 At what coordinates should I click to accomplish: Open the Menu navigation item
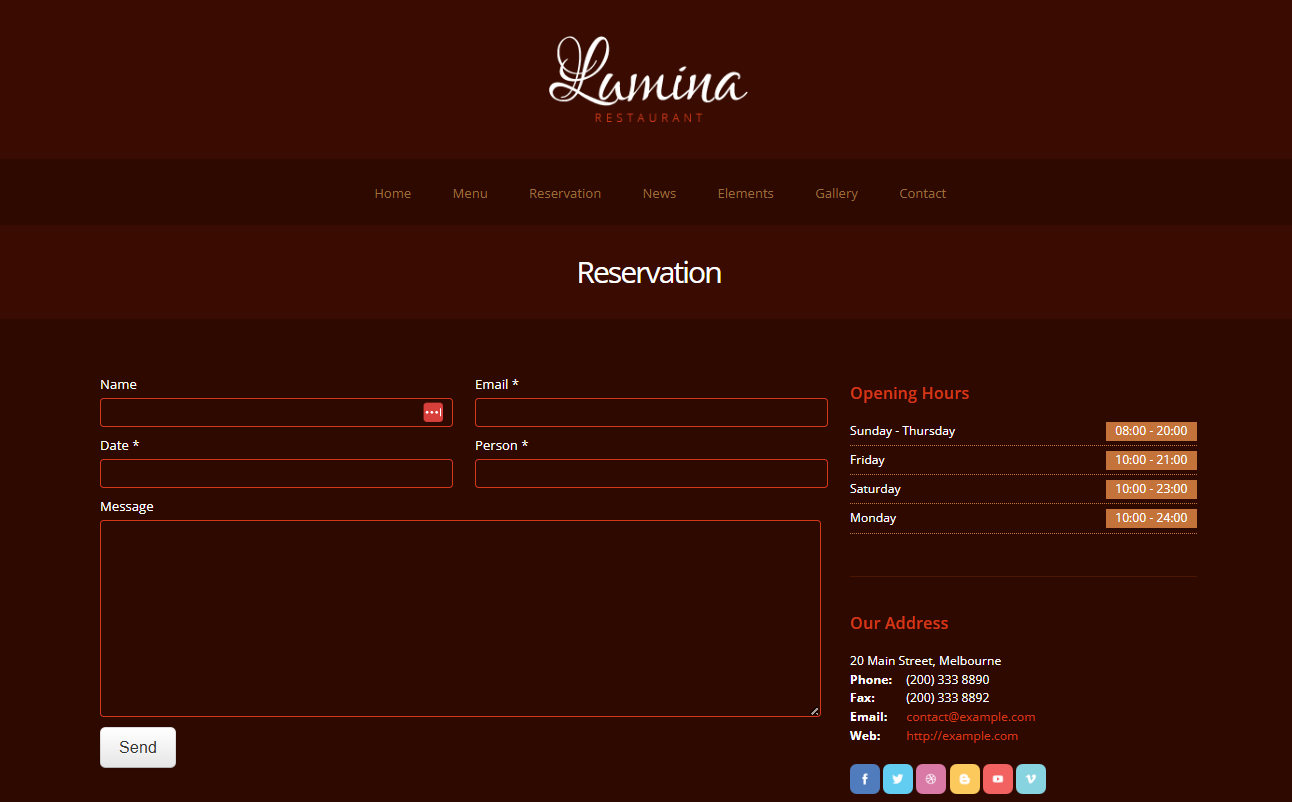470,193
